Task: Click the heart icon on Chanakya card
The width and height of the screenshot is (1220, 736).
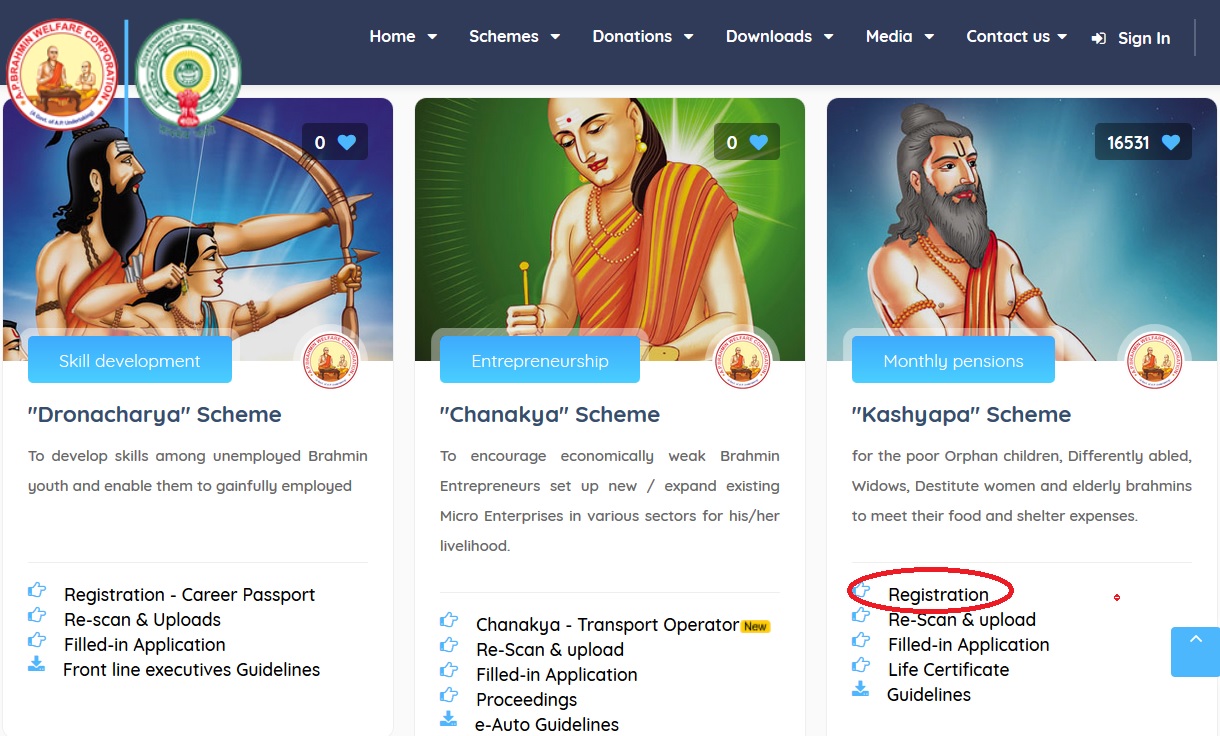Action: [759, 142]
